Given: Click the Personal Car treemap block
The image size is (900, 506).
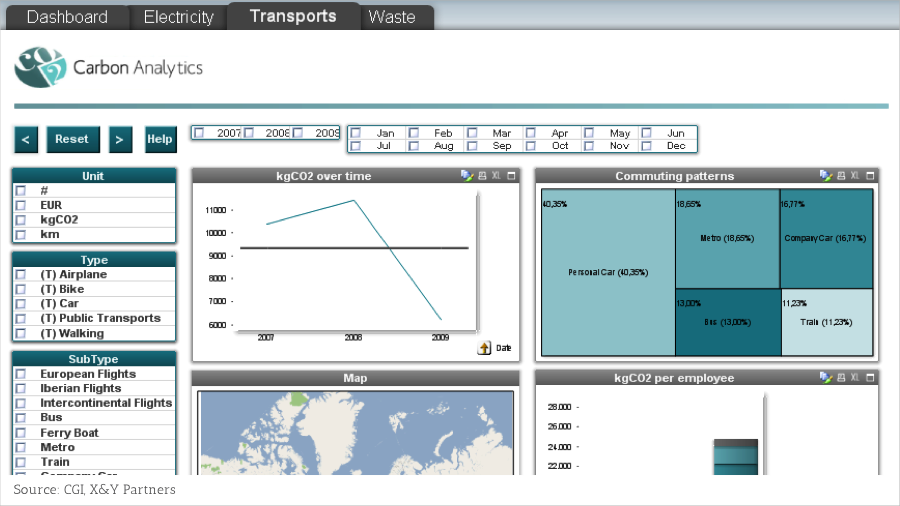Looking at the screenshot, I should click(x=608, y=272).
